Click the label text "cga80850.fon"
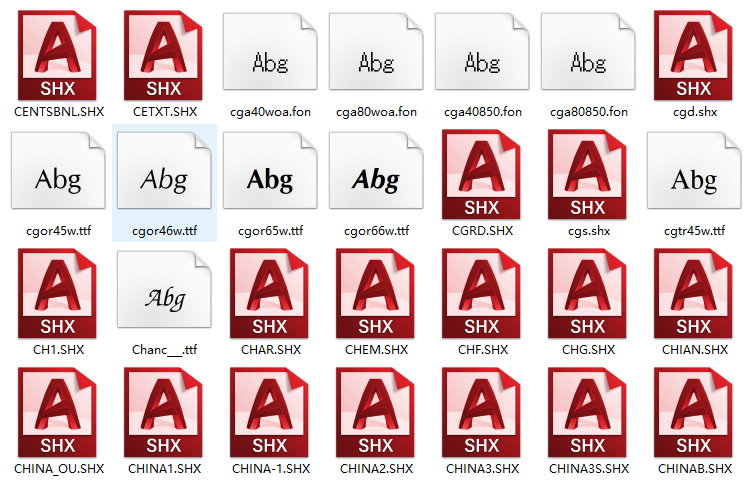 (x=589, y=112)
